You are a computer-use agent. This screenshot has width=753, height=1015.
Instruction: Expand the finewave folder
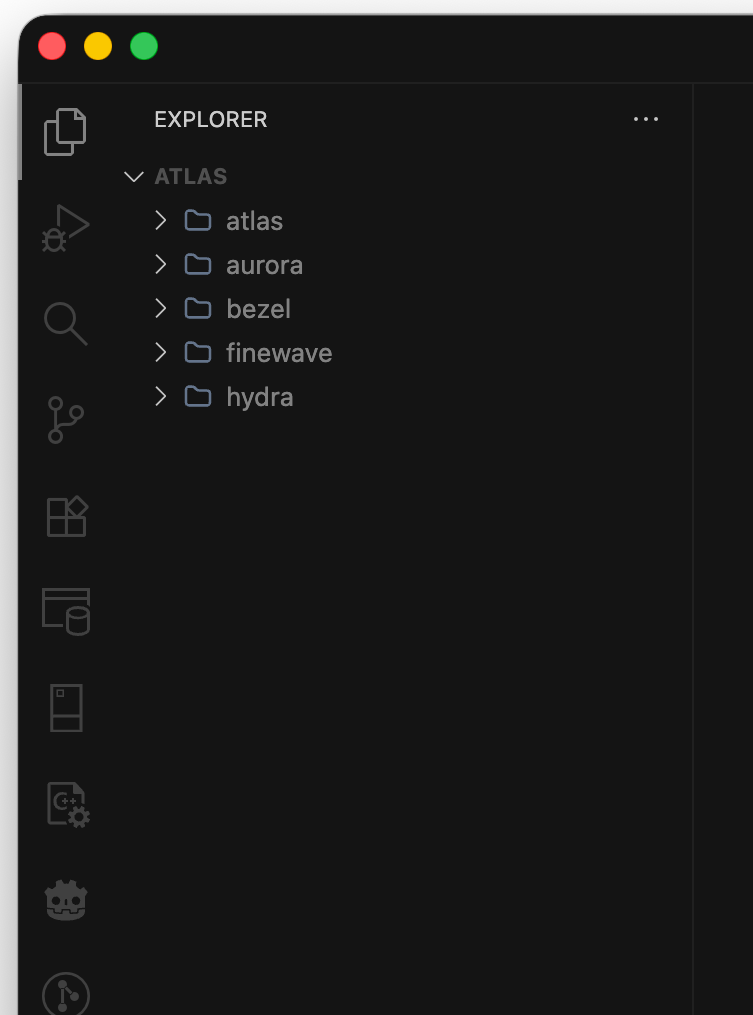point(161,352)
